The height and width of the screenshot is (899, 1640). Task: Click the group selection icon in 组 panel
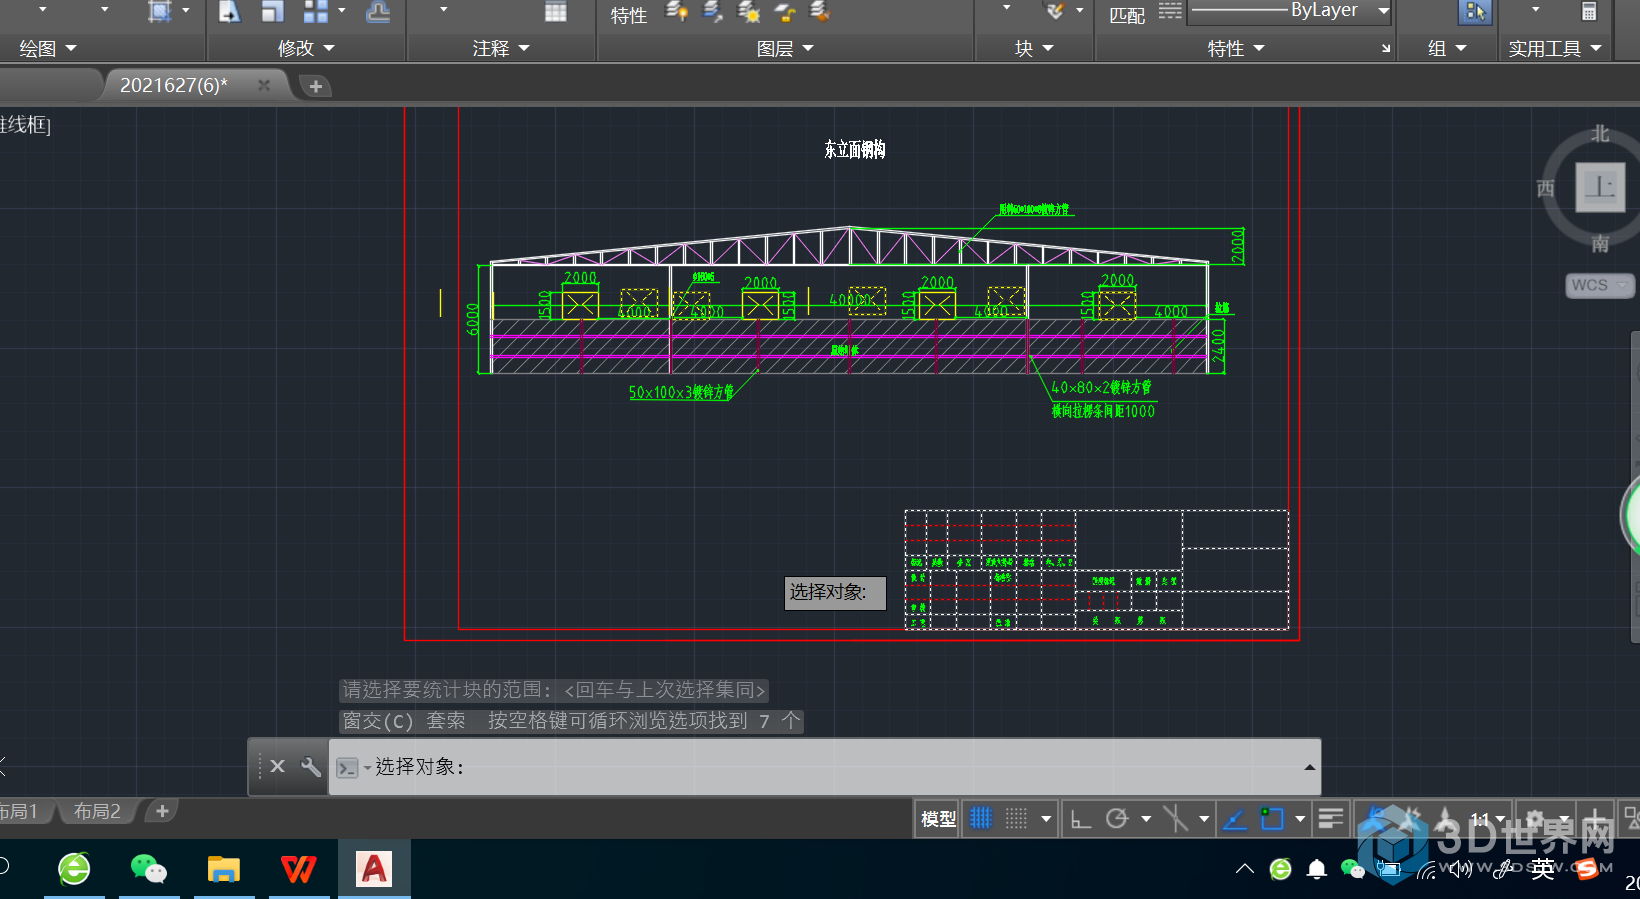coord(1474,11)
